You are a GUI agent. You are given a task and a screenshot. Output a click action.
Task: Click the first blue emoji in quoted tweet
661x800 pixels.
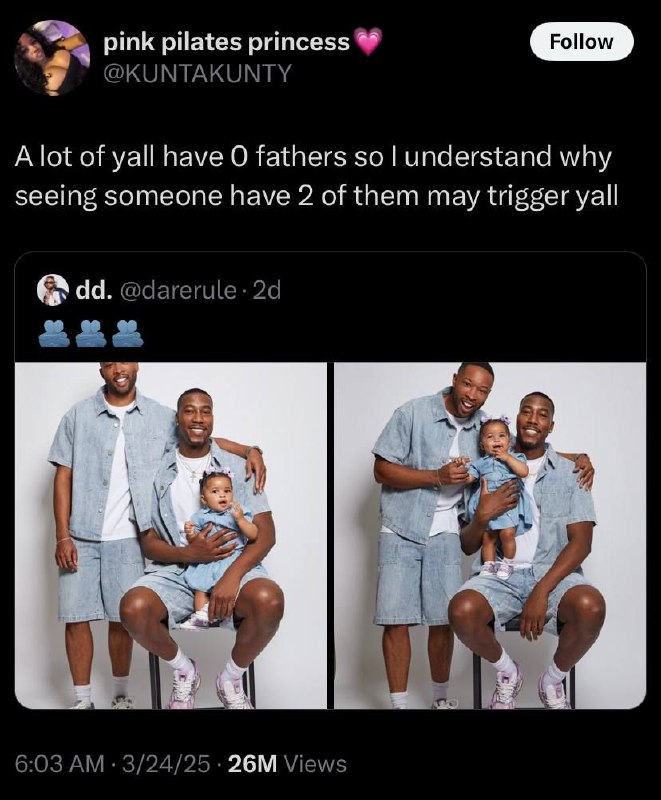(54, 334)
